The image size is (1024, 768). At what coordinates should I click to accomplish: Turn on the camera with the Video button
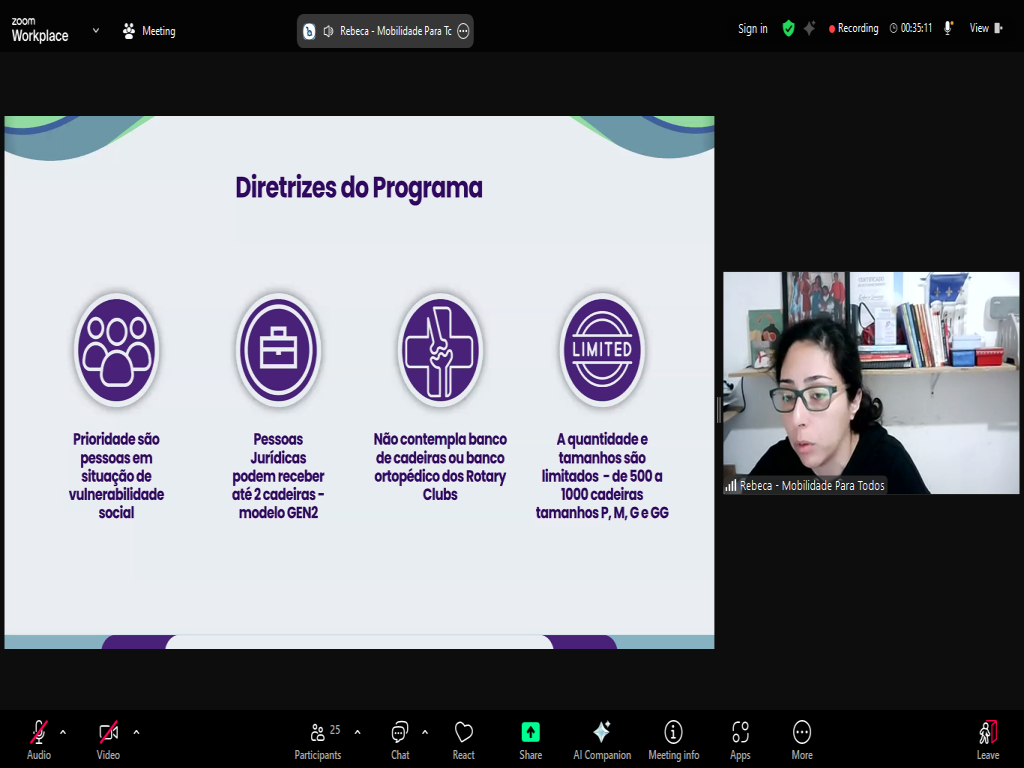pyautogui.click(x=108, y=738)
